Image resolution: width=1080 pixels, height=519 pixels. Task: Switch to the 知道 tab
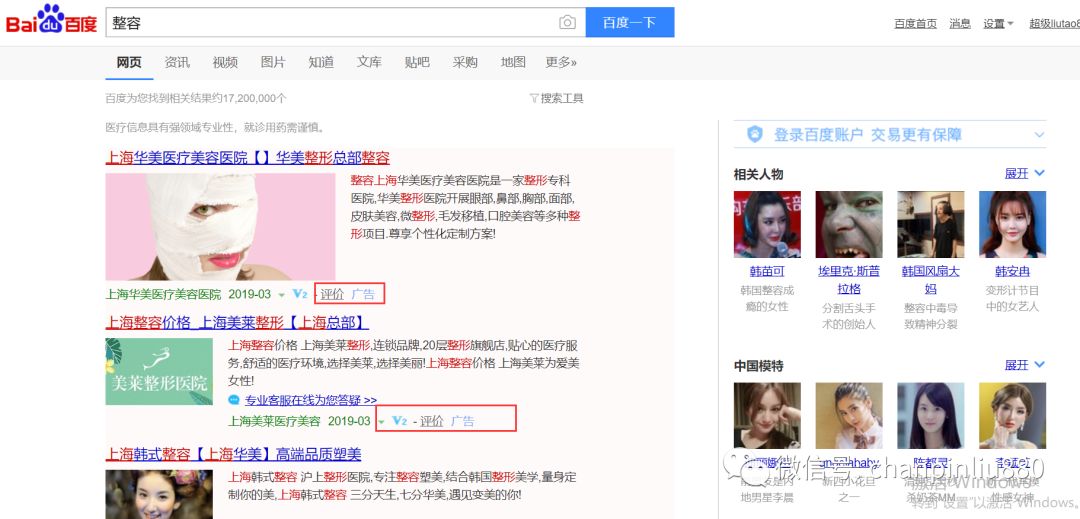pyautogui.click(x=321, y=63)
